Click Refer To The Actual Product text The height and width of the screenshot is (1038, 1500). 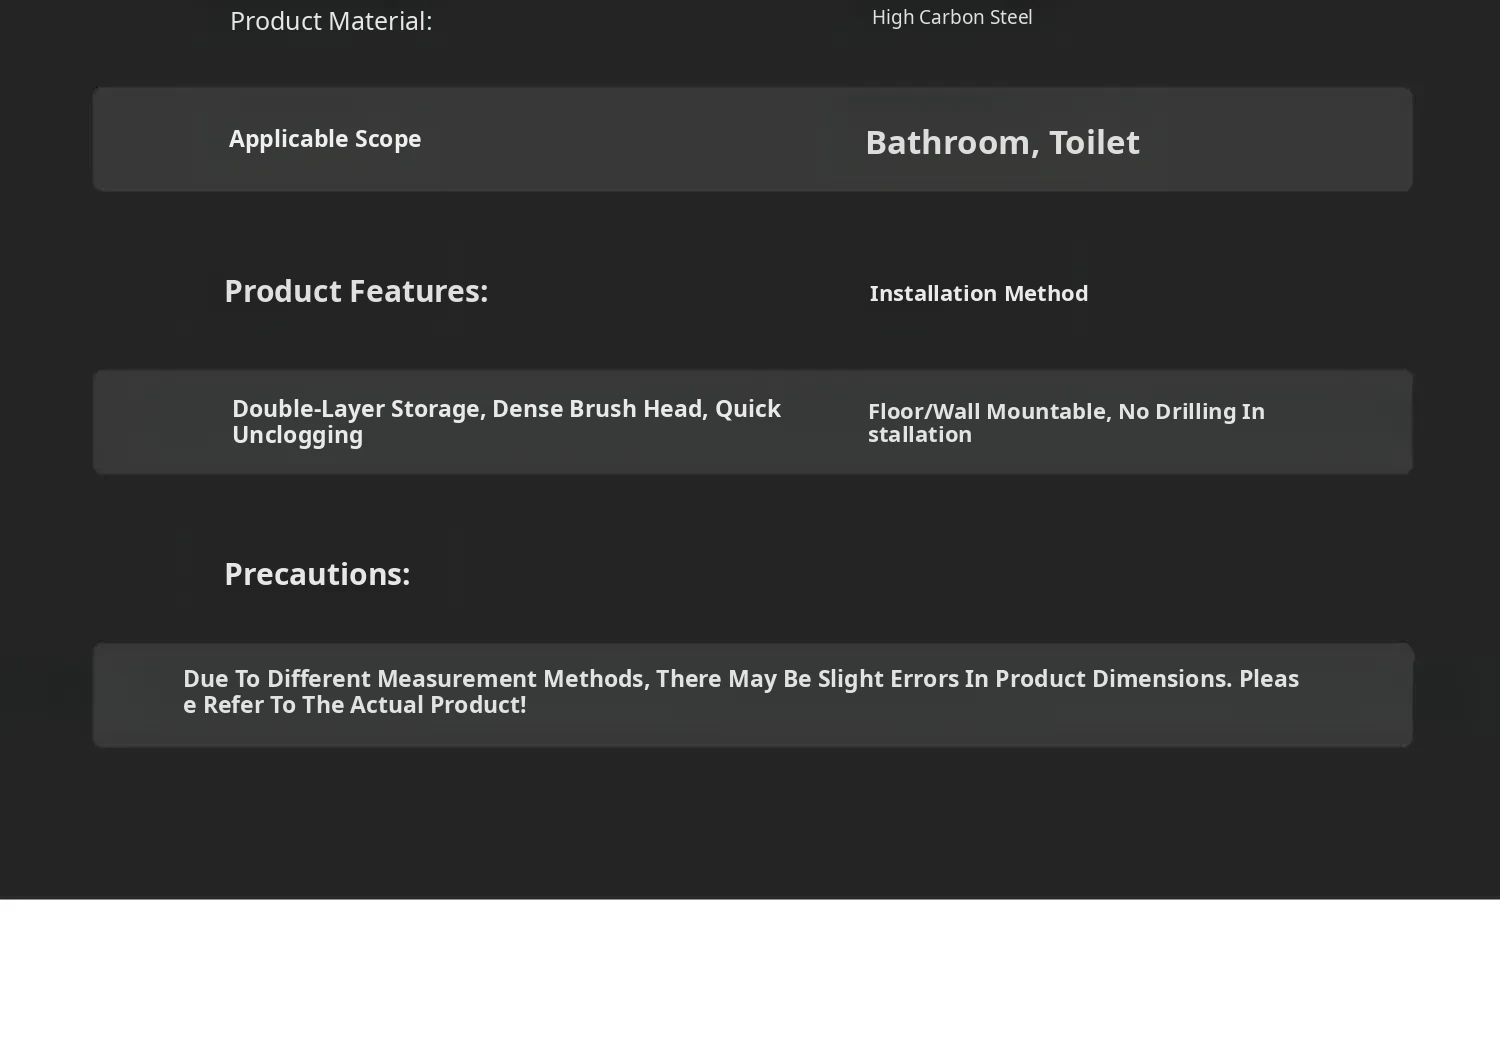pos(364,705)
